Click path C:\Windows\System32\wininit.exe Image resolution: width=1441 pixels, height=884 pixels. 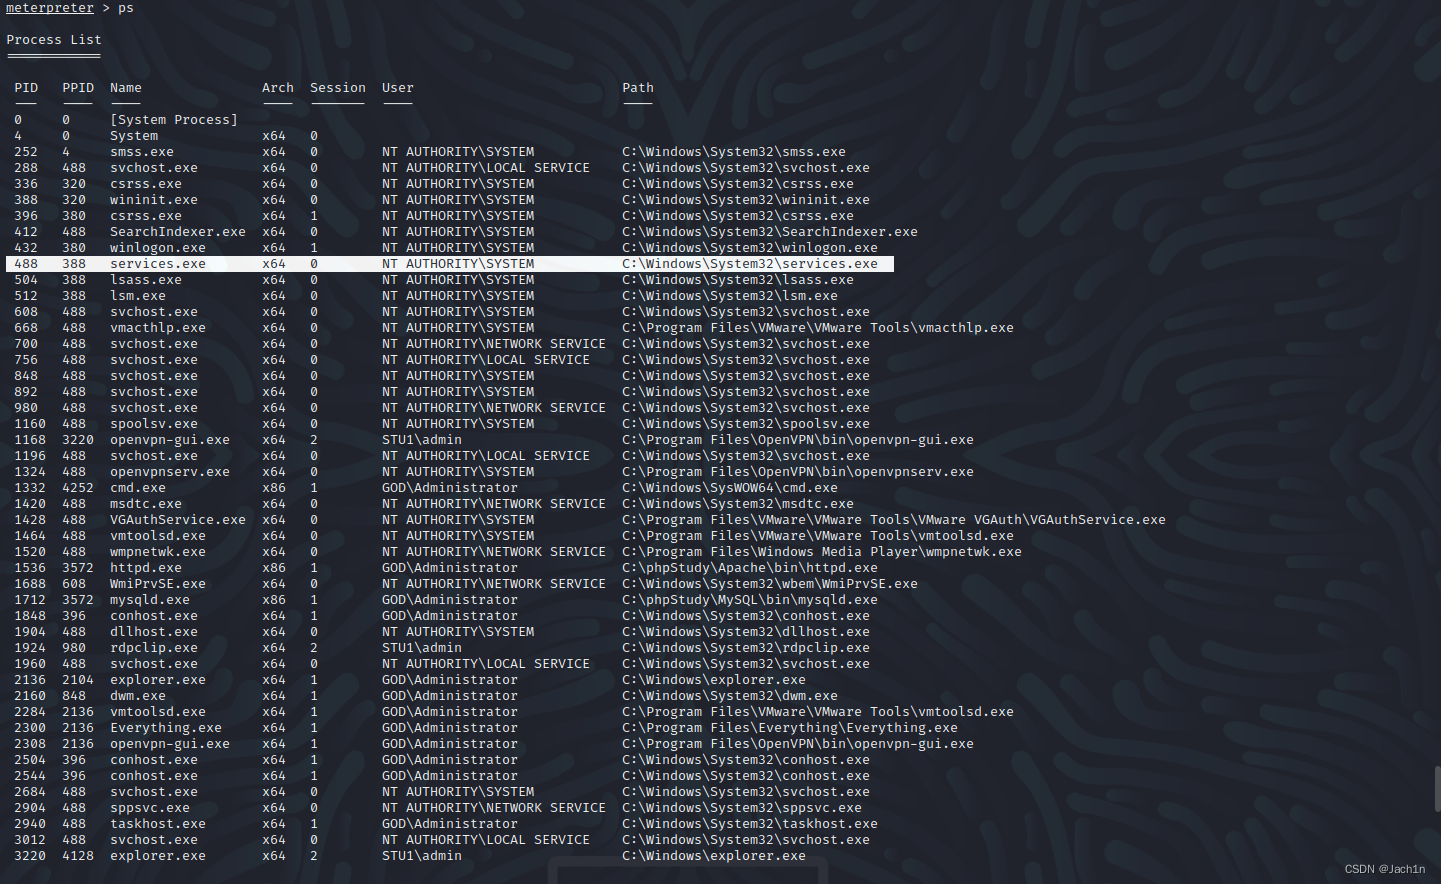pyautogui.click(x=746, y=200)
